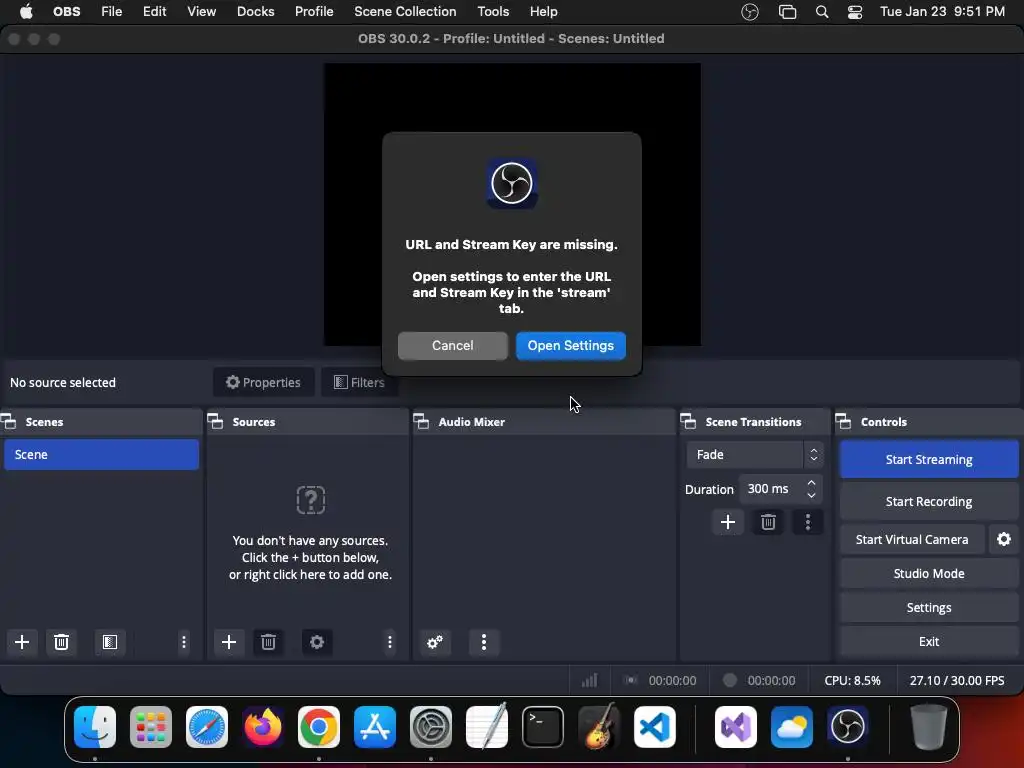
Task: Pop out the Sources dock icon
Action: [216, 421]
